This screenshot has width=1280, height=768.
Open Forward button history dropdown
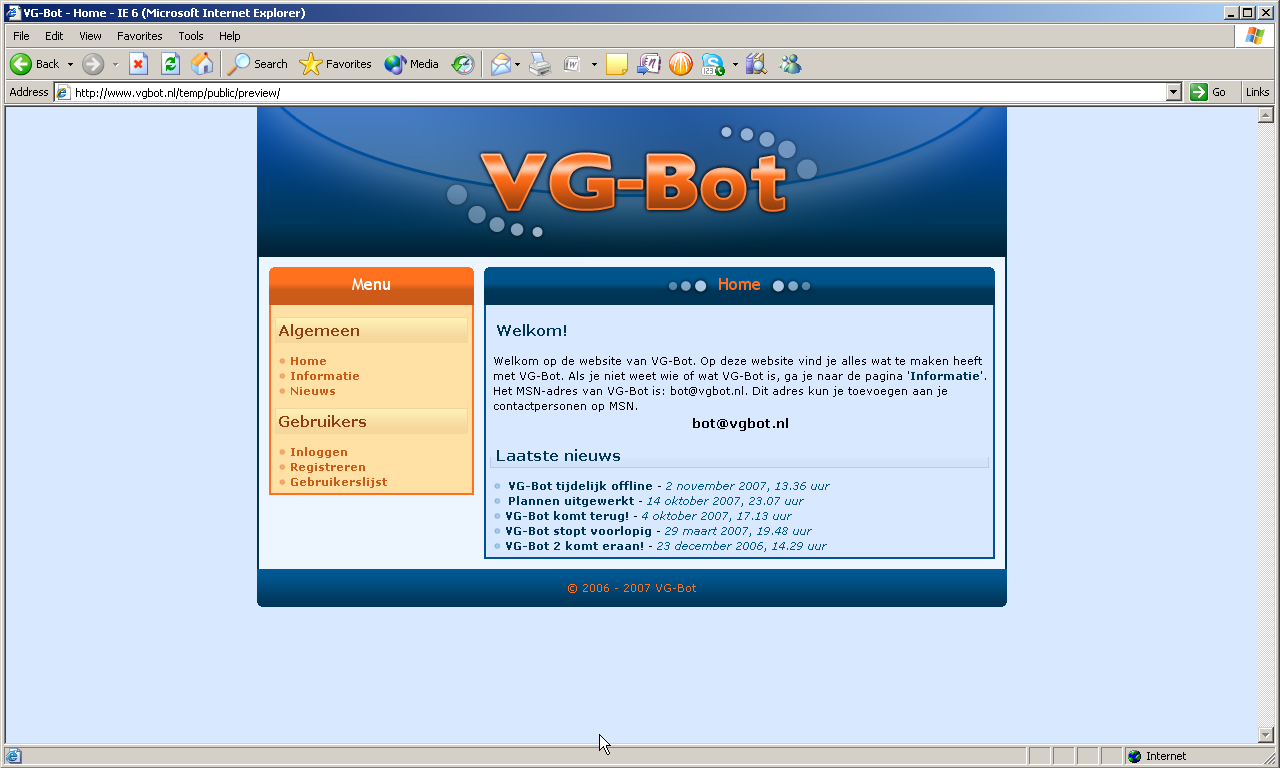[x=115, y=64]
